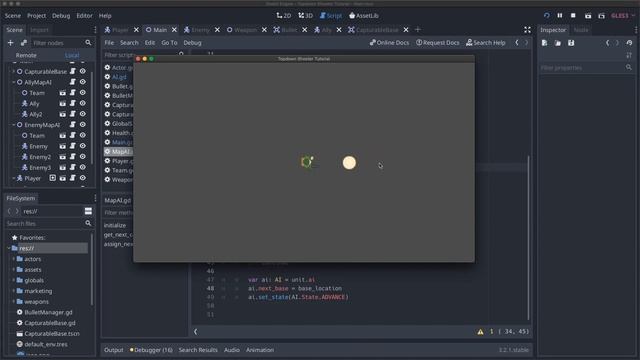The width and height of the screenshot is (640, 360).
Task: Switch to the Node dock tab
Action: pyautogui.click(x=581, y=30)
